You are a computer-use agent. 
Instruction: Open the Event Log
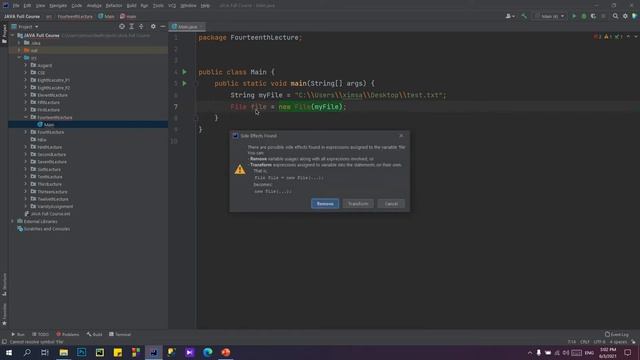pos(617,334)
